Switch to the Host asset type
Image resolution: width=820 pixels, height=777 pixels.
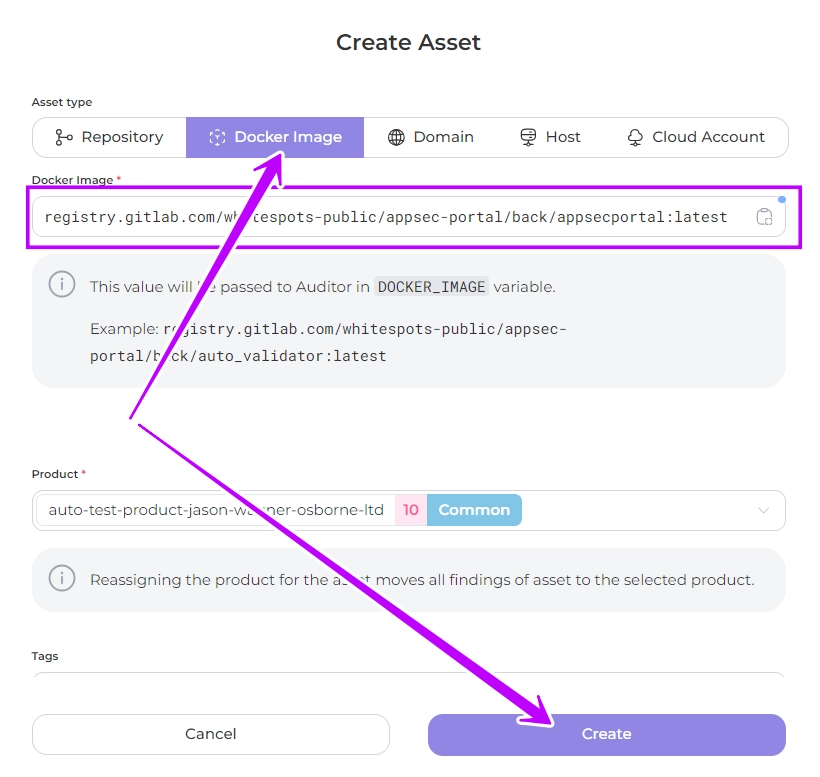(x=551, y=137)
